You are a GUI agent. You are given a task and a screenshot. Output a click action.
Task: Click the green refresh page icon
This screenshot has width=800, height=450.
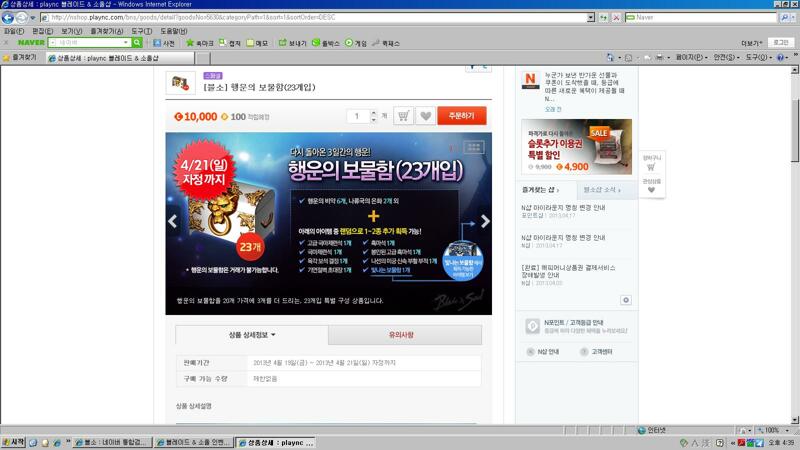click(604, 17)
